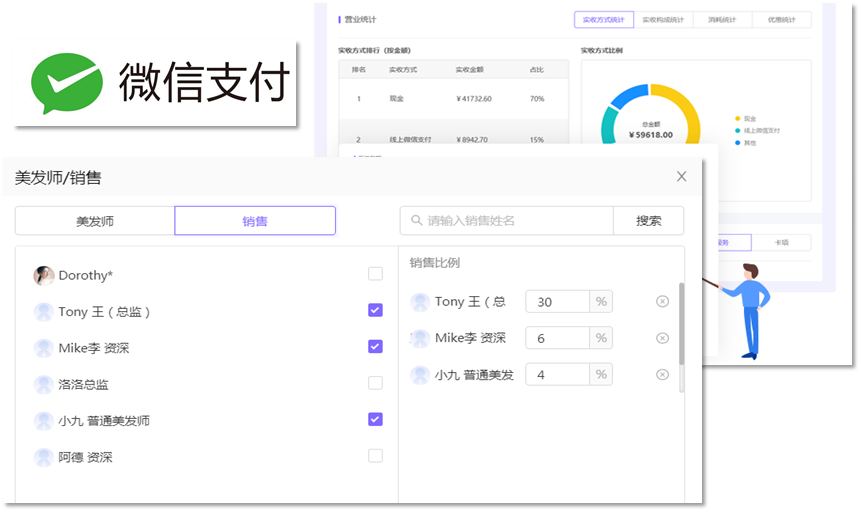Click the ¥8942.70 amount cell
This screenshot has height=512, width=861.
point(472,140)
